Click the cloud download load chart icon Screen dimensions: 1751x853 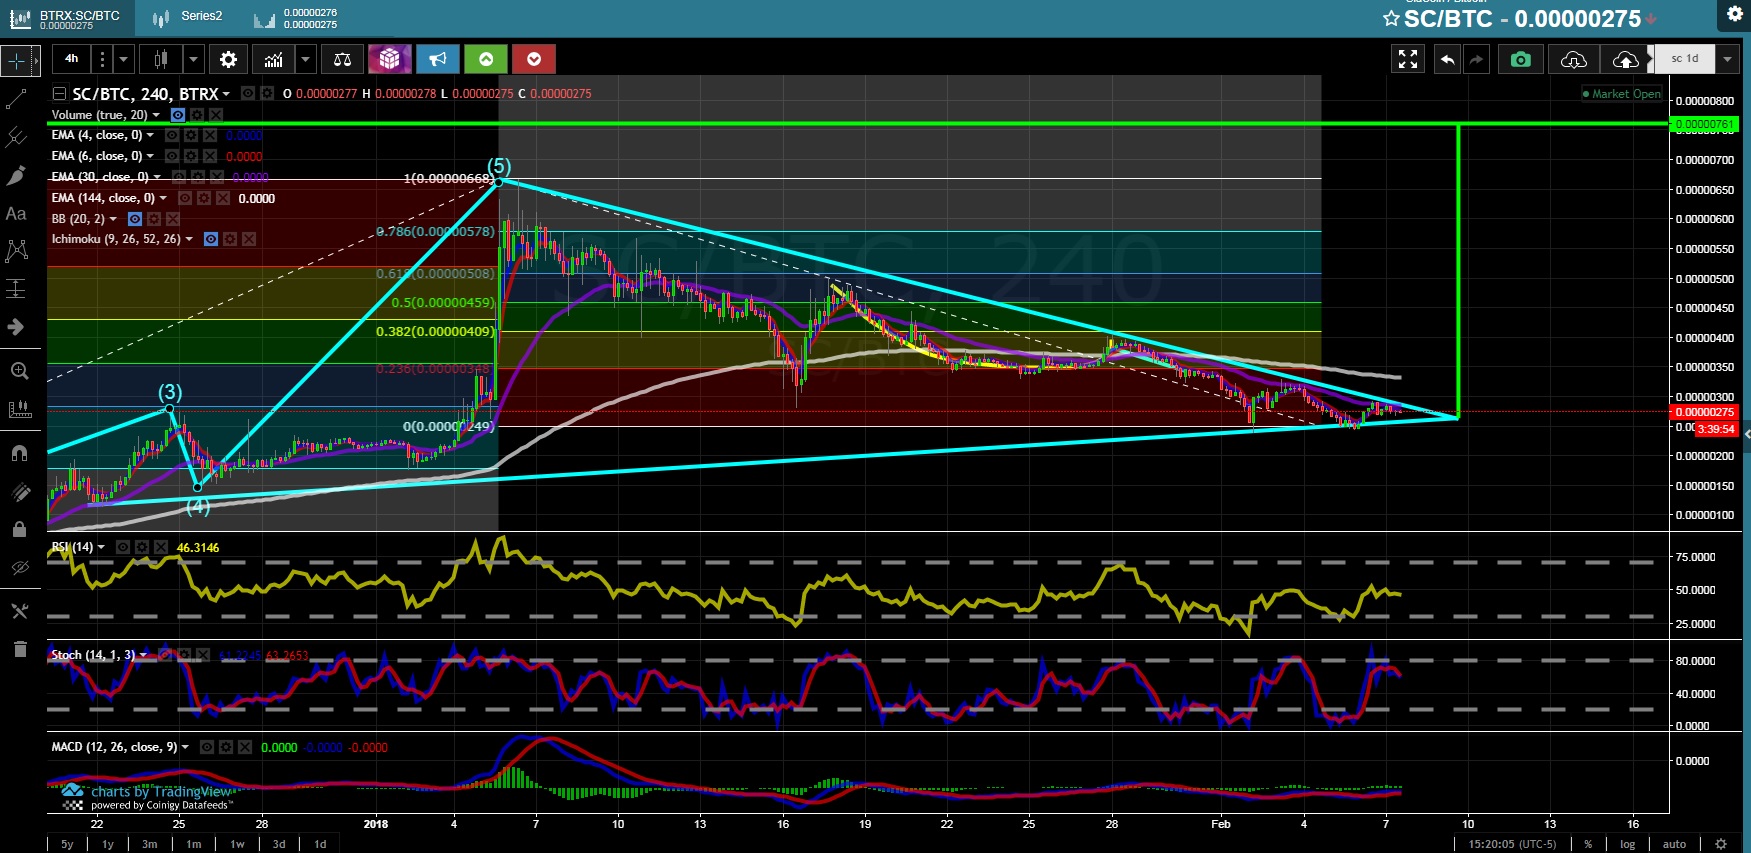coord(1573,59)
